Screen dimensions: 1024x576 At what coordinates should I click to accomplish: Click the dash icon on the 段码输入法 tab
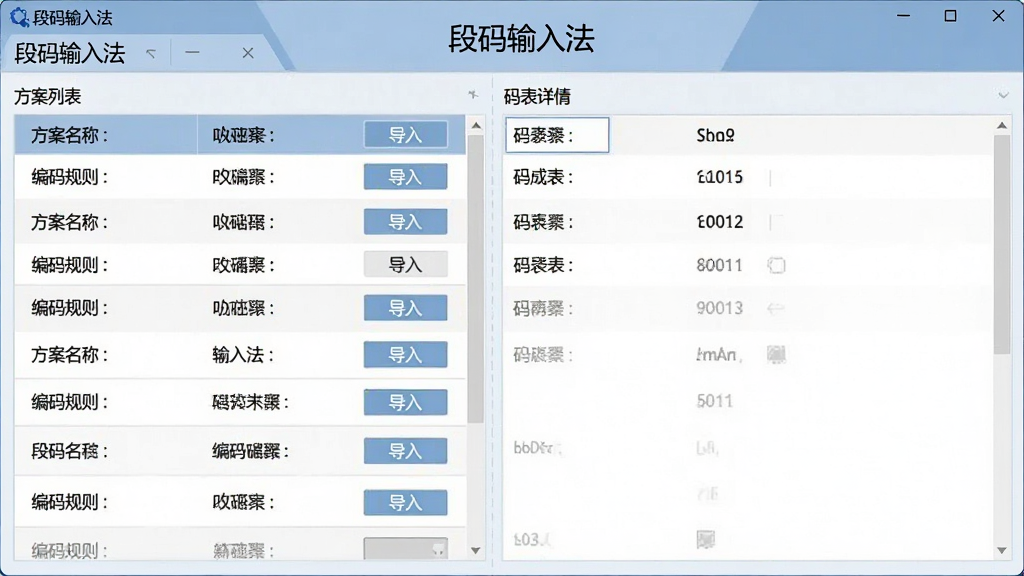coord(192,52)
